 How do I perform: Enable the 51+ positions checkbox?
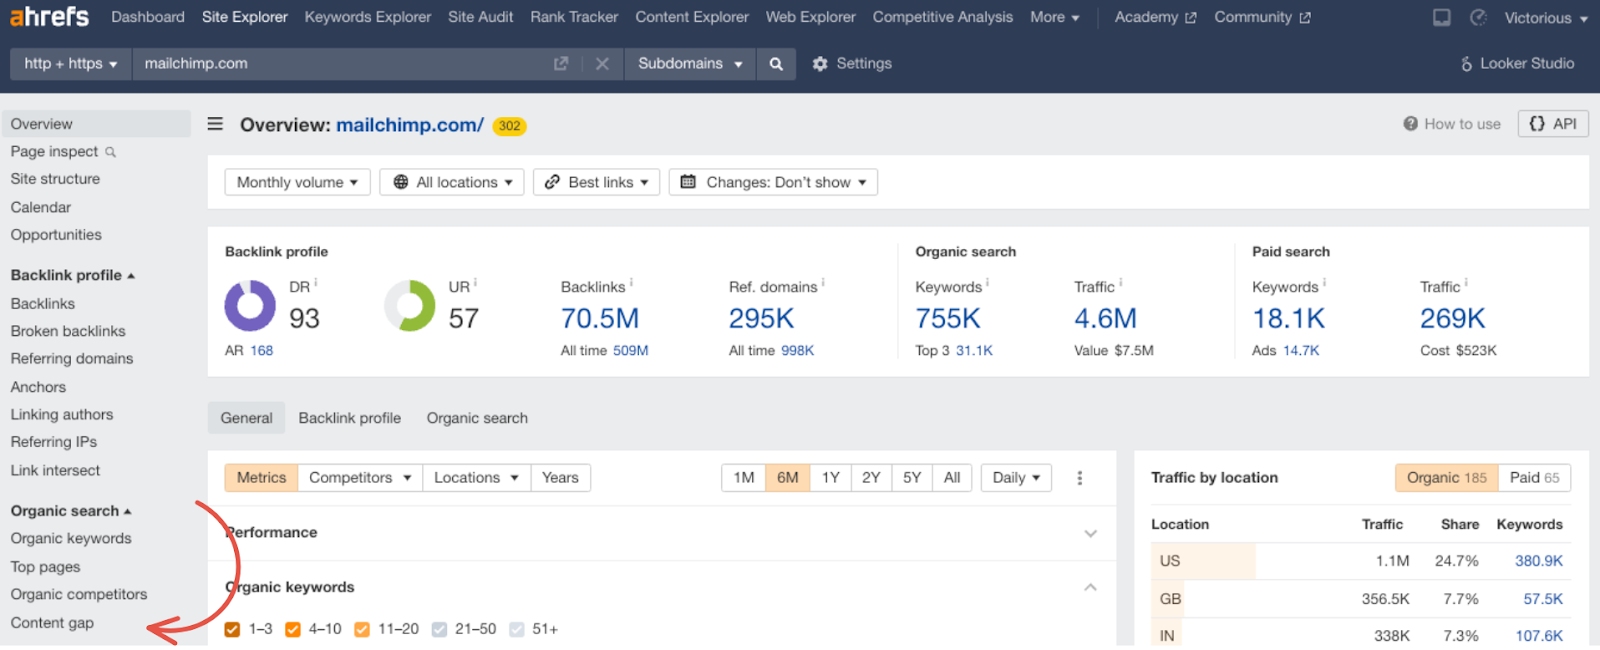click(516, 629)
